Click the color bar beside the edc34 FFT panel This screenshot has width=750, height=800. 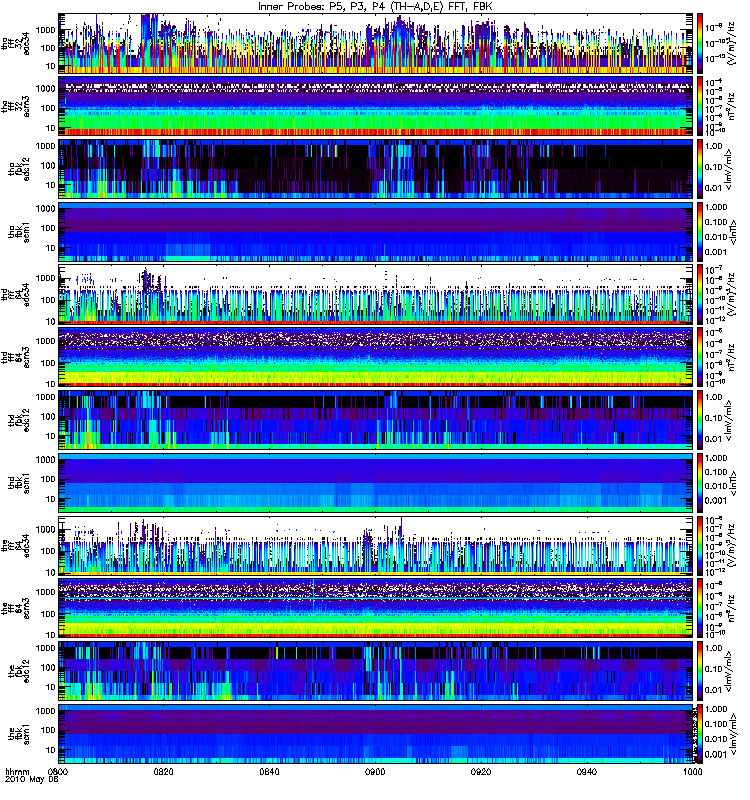click(x=700, y=546)
